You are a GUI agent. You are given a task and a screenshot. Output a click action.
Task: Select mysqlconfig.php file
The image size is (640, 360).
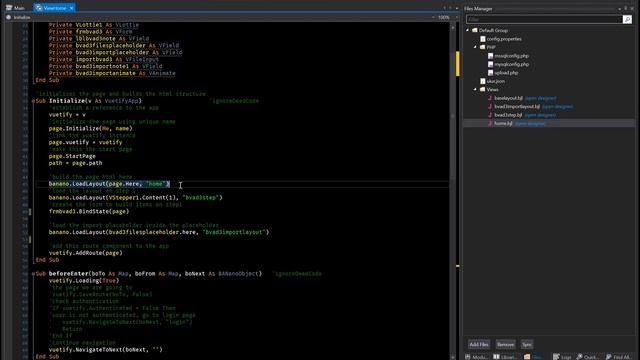(x=511, y=64)
